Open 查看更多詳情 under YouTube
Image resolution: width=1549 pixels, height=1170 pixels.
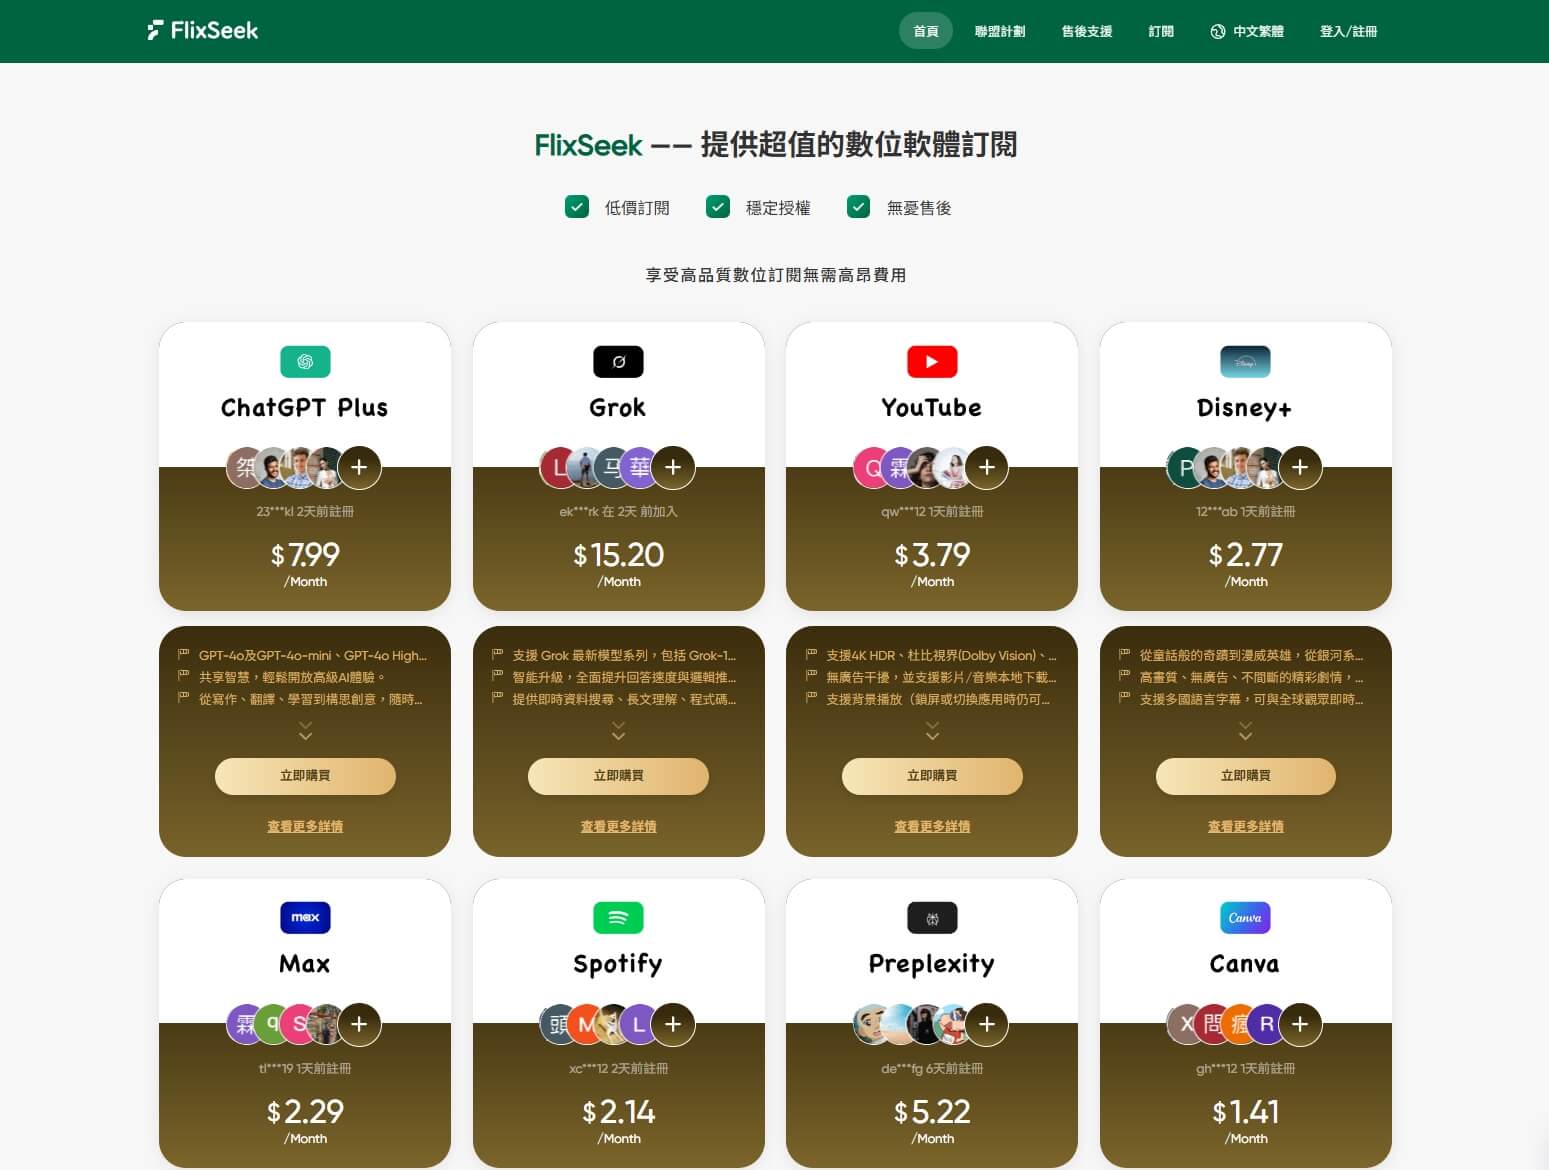click(x=932, y=827)
